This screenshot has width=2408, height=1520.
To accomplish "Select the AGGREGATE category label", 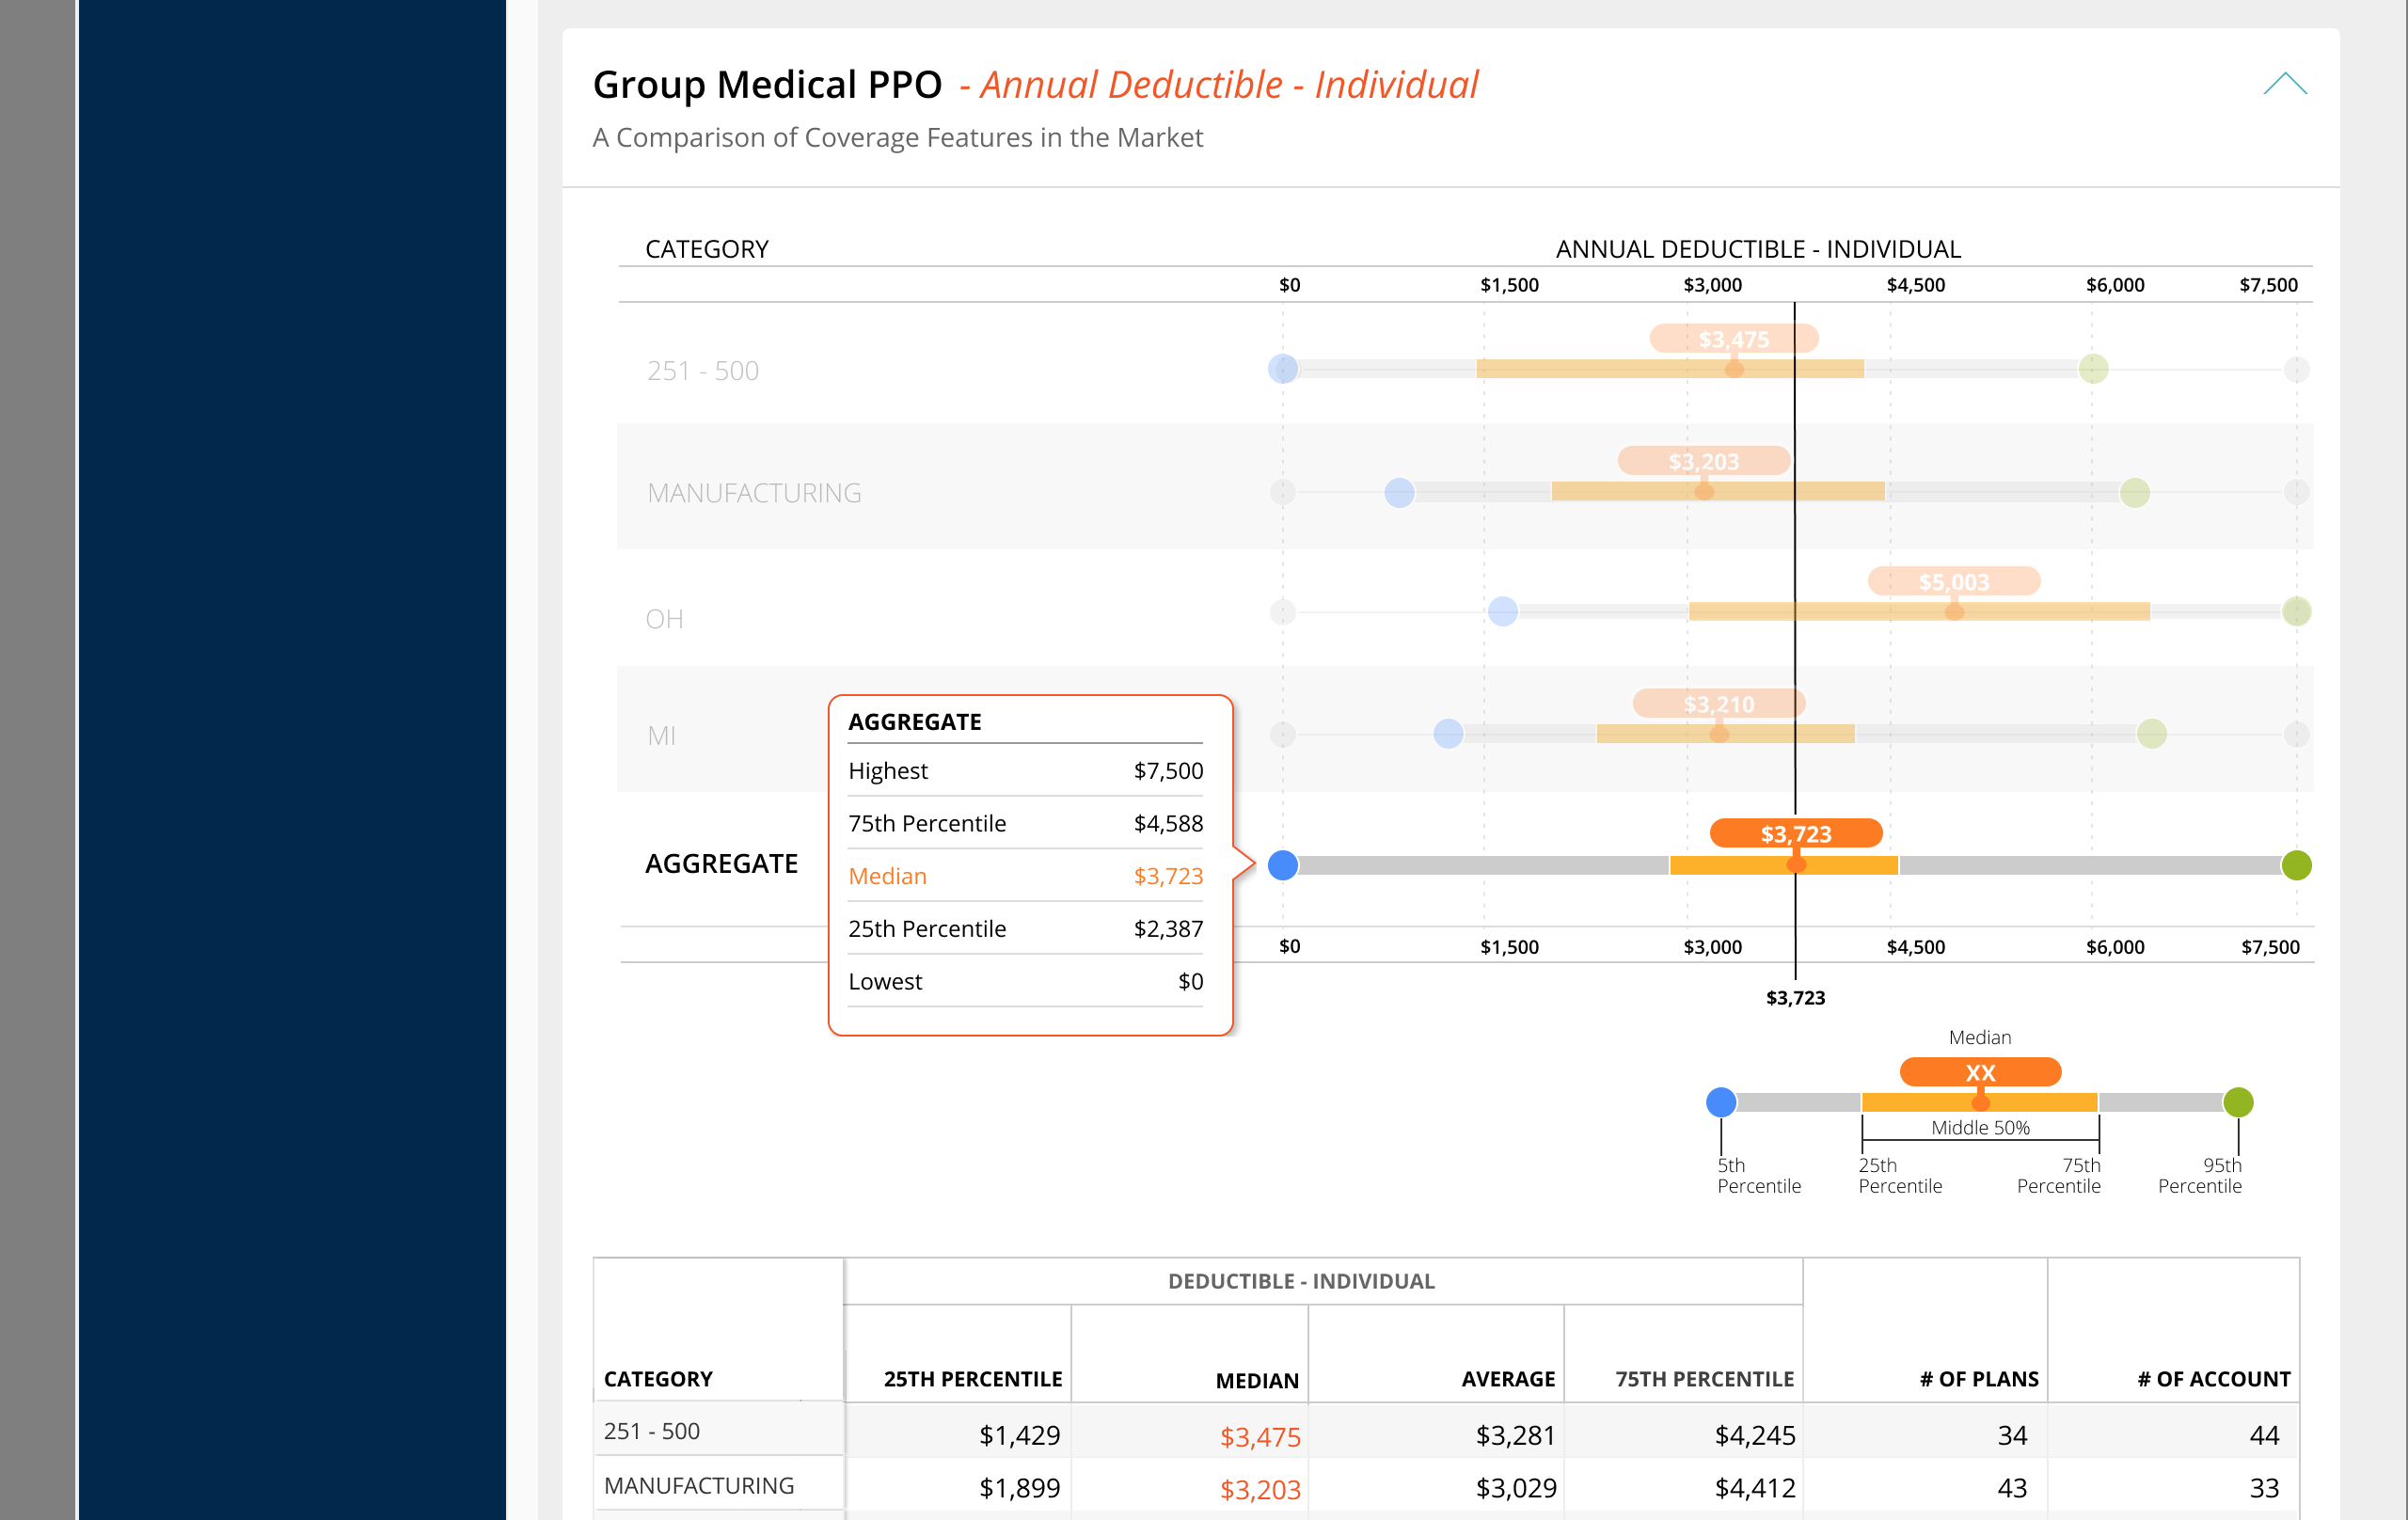I will coord(721,864).
